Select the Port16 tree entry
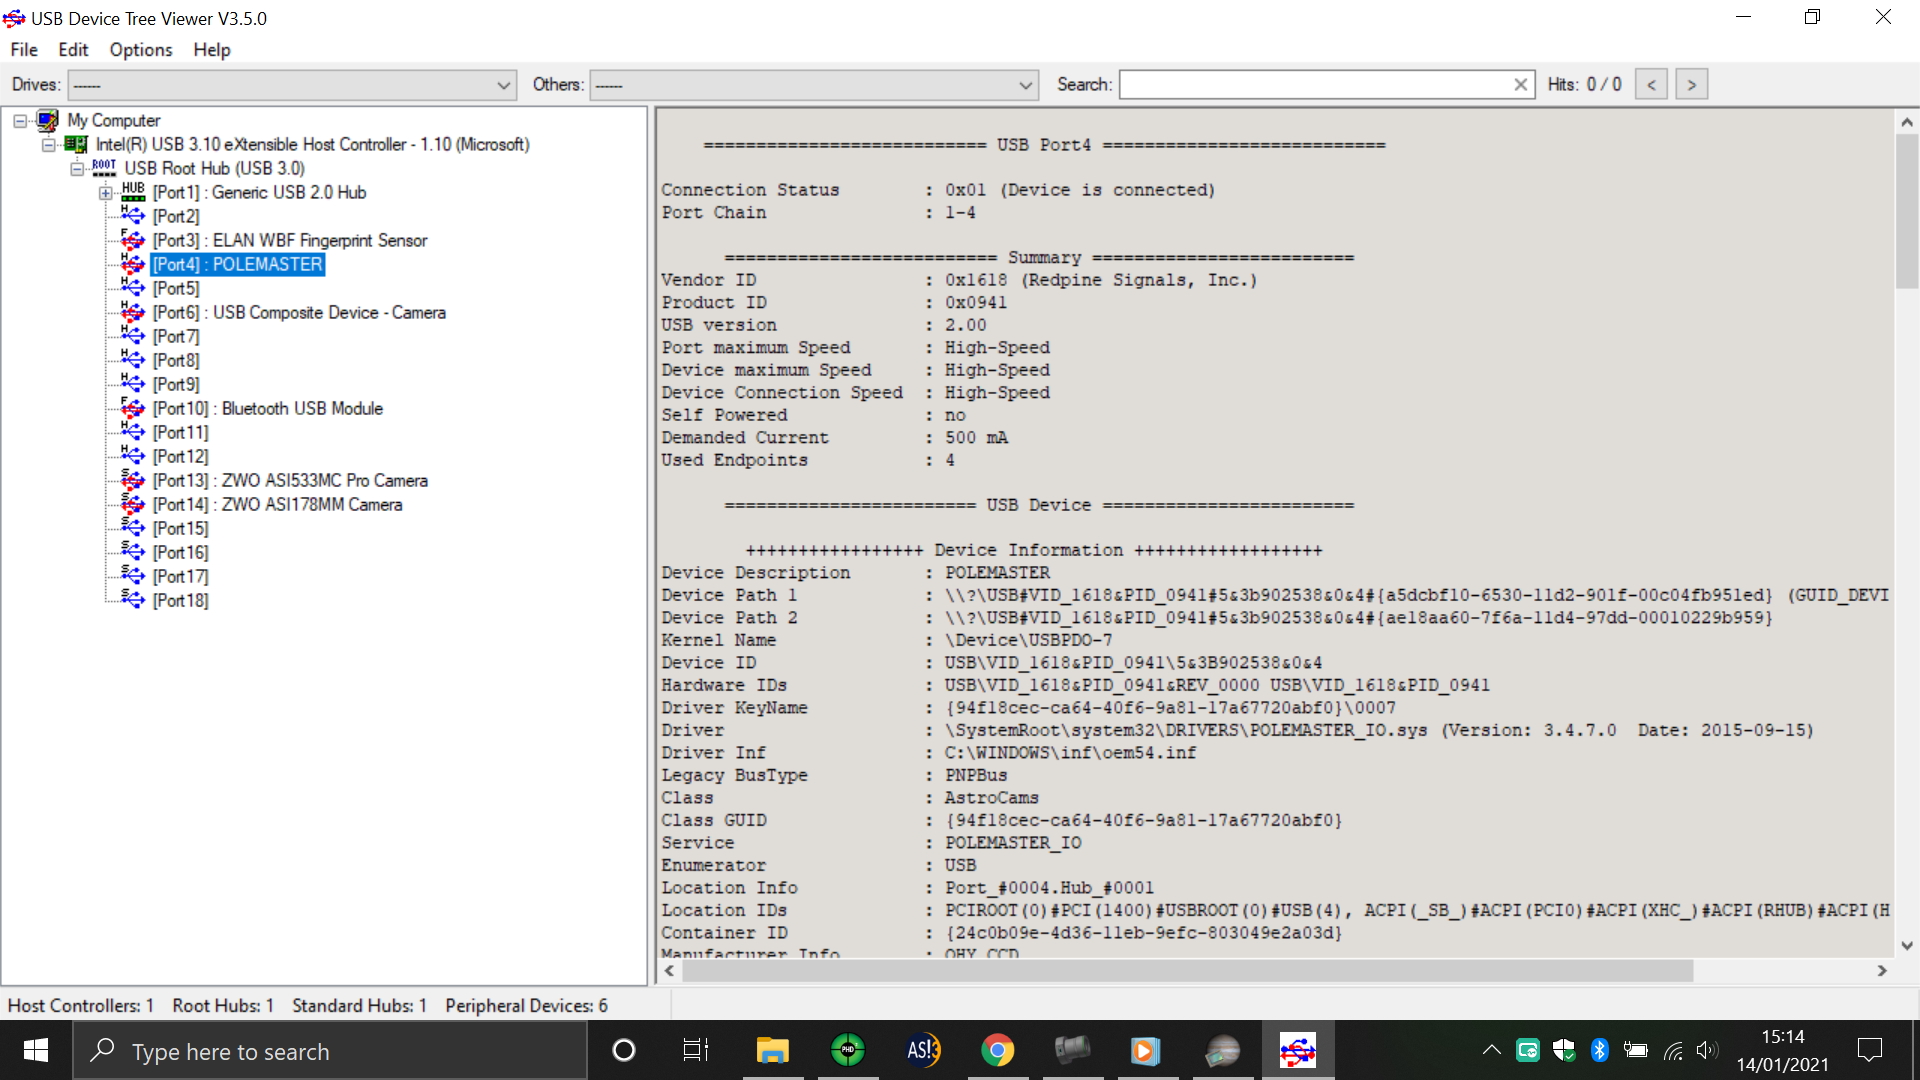The width and height of the screenshot is (1920, 1080). (181, 553)
